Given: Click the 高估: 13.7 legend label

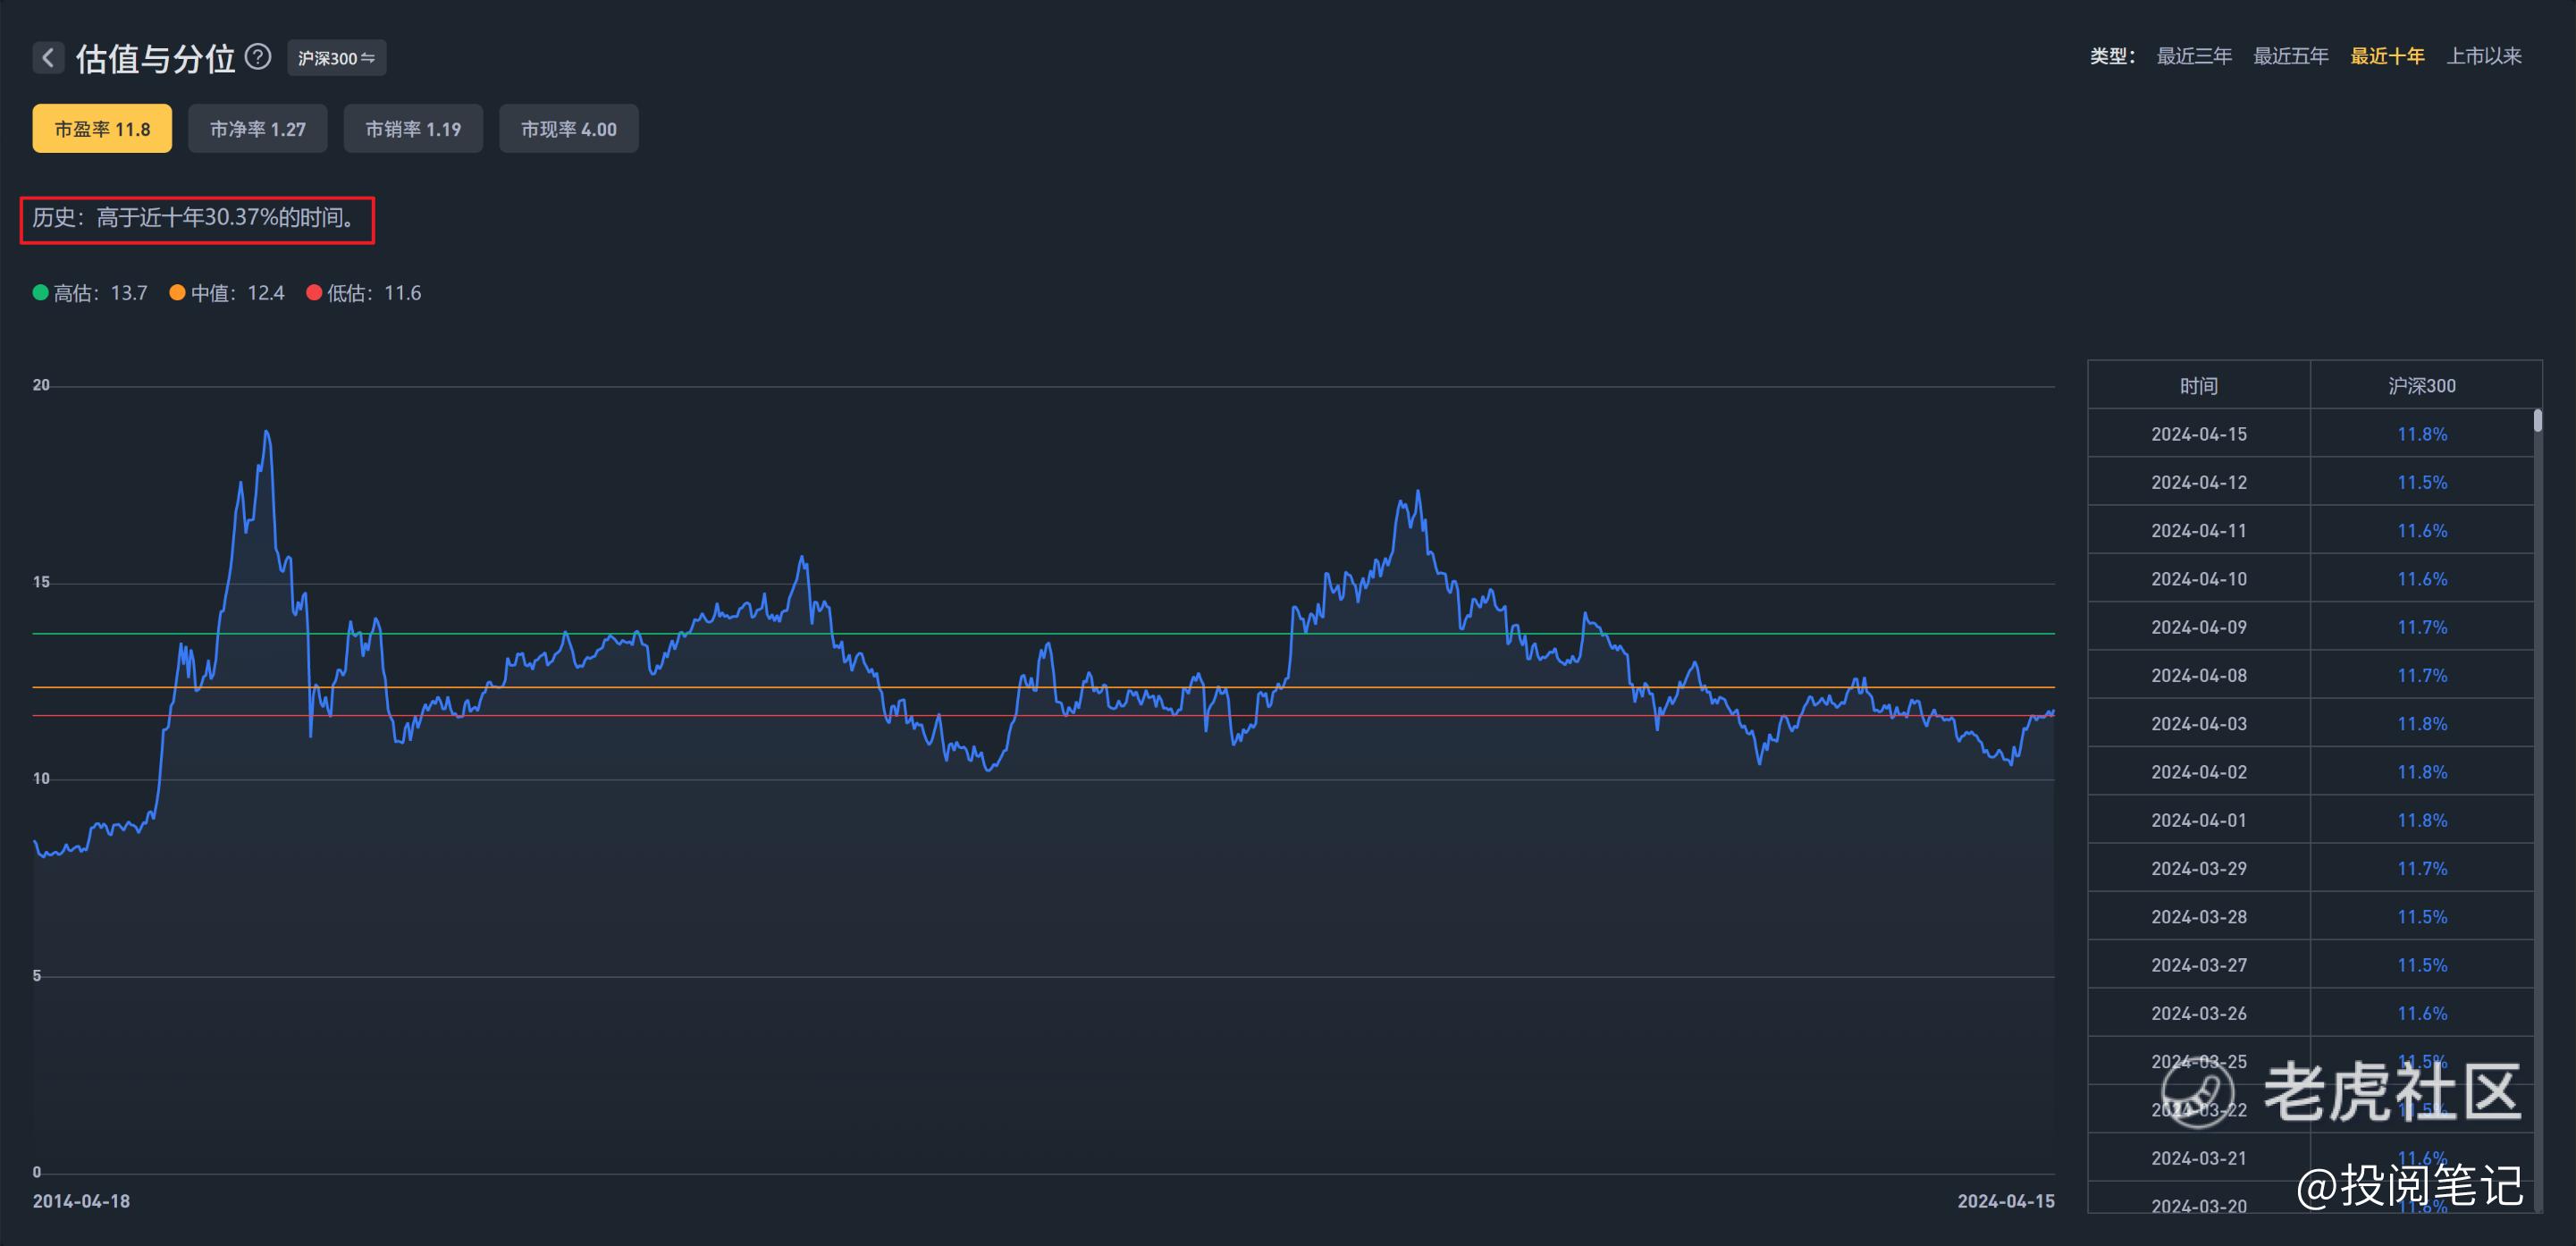Looking at the screenshot, I should click(100, 293).
